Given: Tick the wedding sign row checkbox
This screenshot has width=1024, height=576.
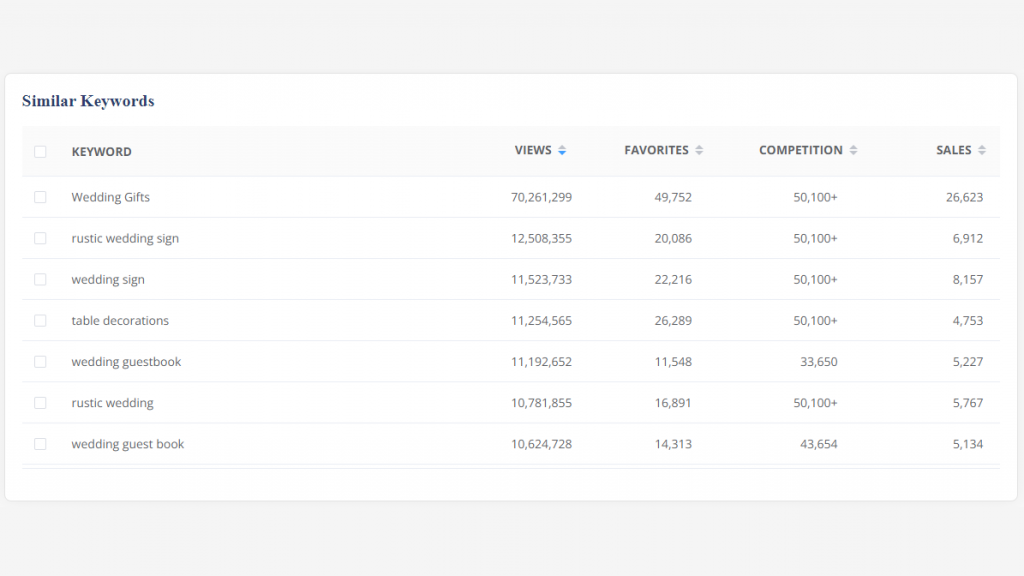Looking at the screenshot, I should point(40,280).
